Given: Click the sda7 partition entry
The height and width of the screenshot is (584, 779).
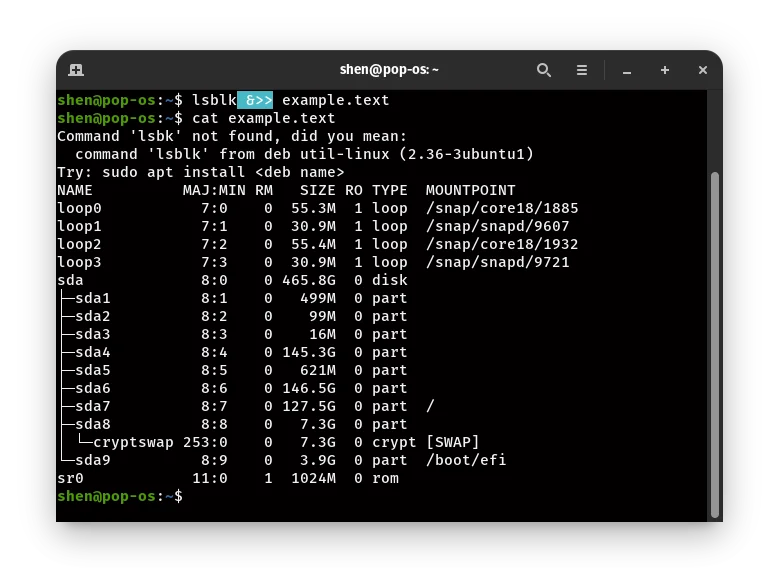Looking at the screenshot, I should pyautogui.click(x=92, y=406).
